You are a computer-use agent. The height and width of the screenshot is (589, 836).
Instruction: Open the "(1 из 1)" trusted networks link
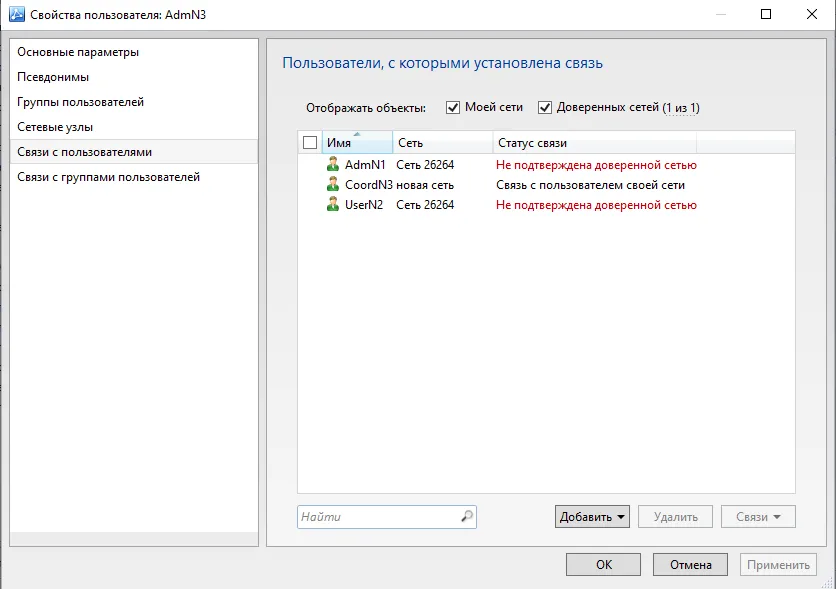pyautogui.click(x=681, y=108)
